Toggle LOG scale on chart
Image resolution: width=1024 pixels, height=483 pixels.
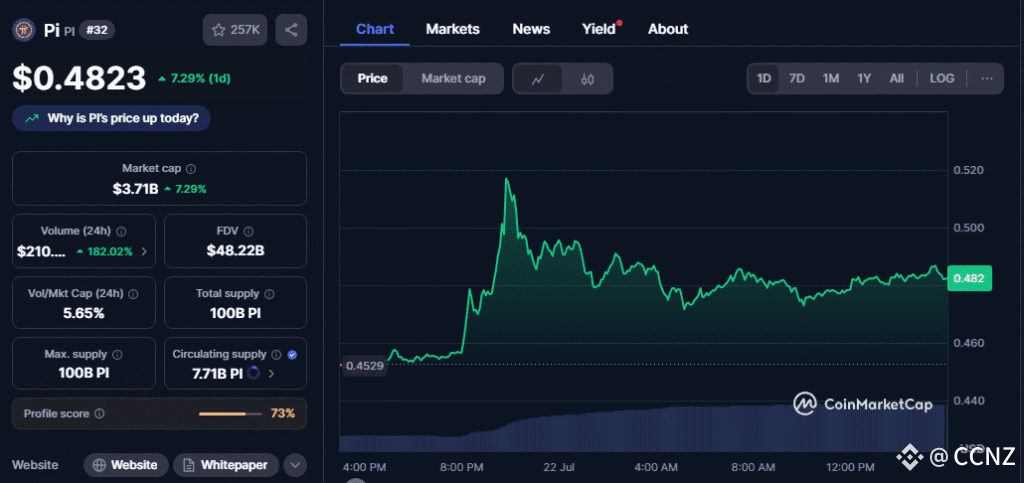(x=942, y=78)
